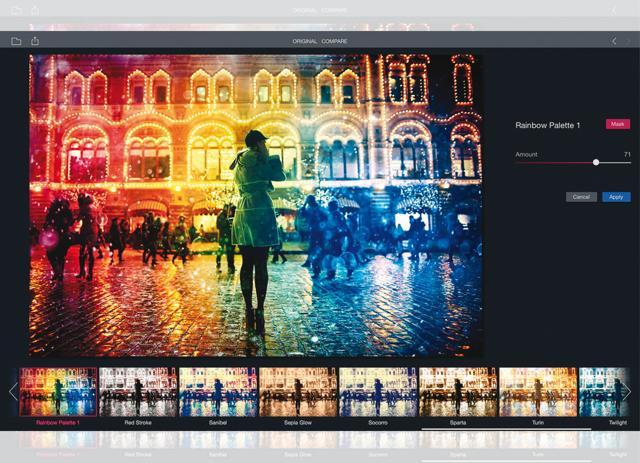Select the Sepia Glow preset thumbnail
This screenshot has width=640, height=463.
point(298,392)
